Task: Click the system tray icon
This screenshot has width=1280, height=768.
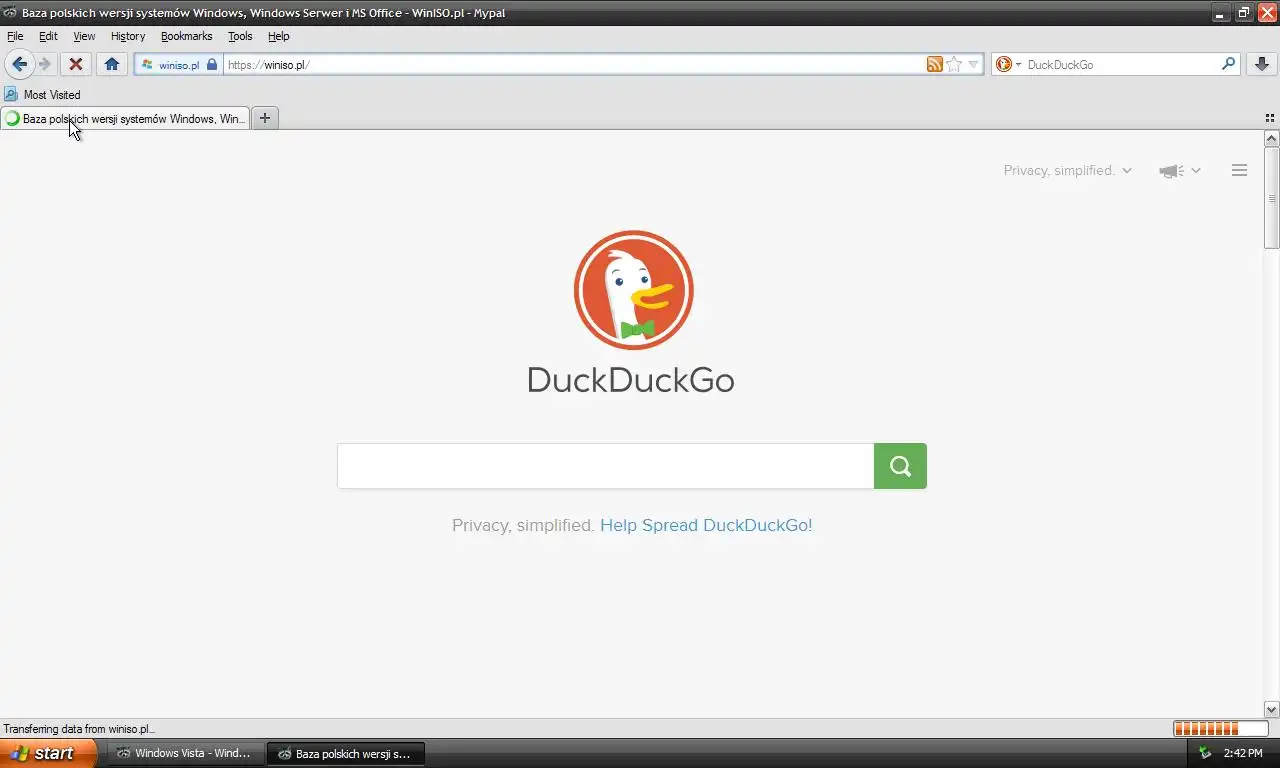Action: pos(1205,753)
